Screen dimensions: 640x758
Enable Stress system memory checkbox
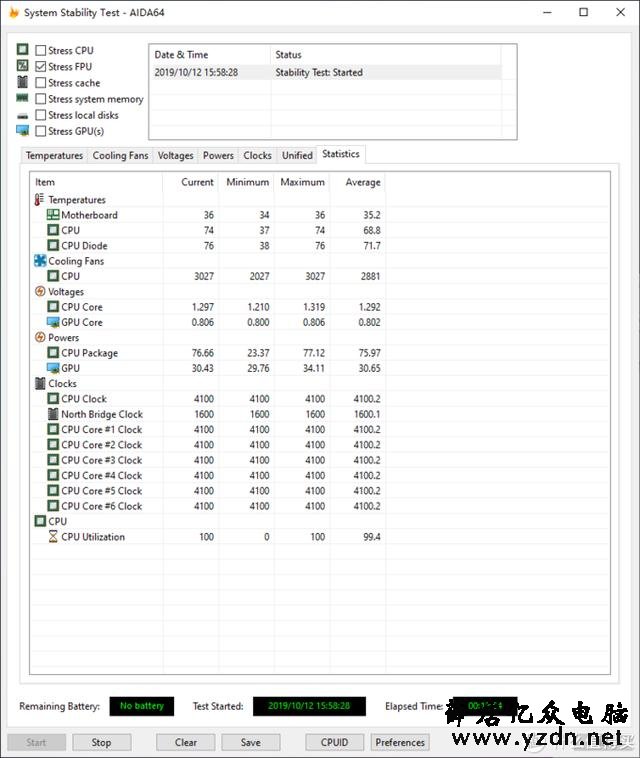41,99
